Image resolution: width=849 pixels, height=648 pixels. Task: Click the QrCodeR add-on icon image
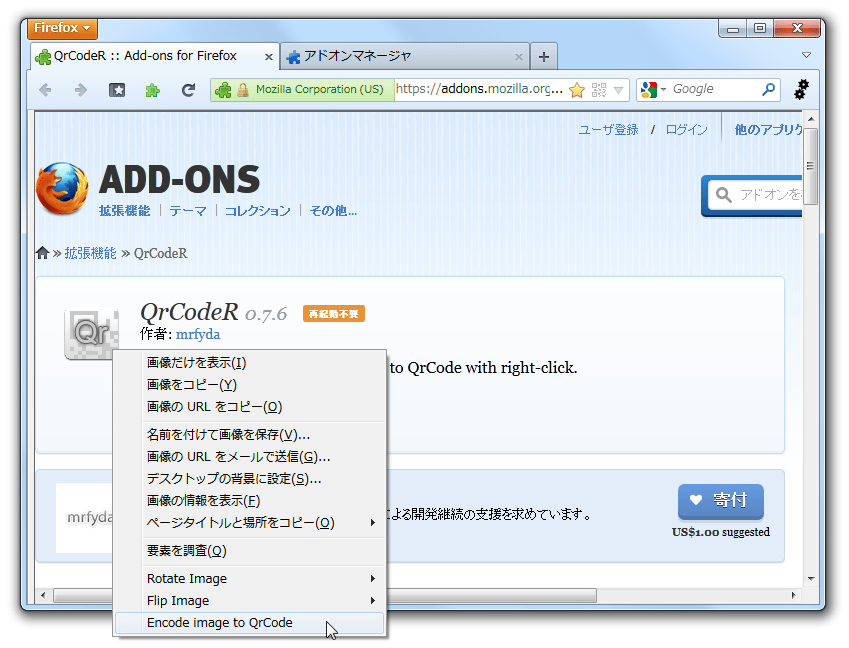[x=92, y=333]
